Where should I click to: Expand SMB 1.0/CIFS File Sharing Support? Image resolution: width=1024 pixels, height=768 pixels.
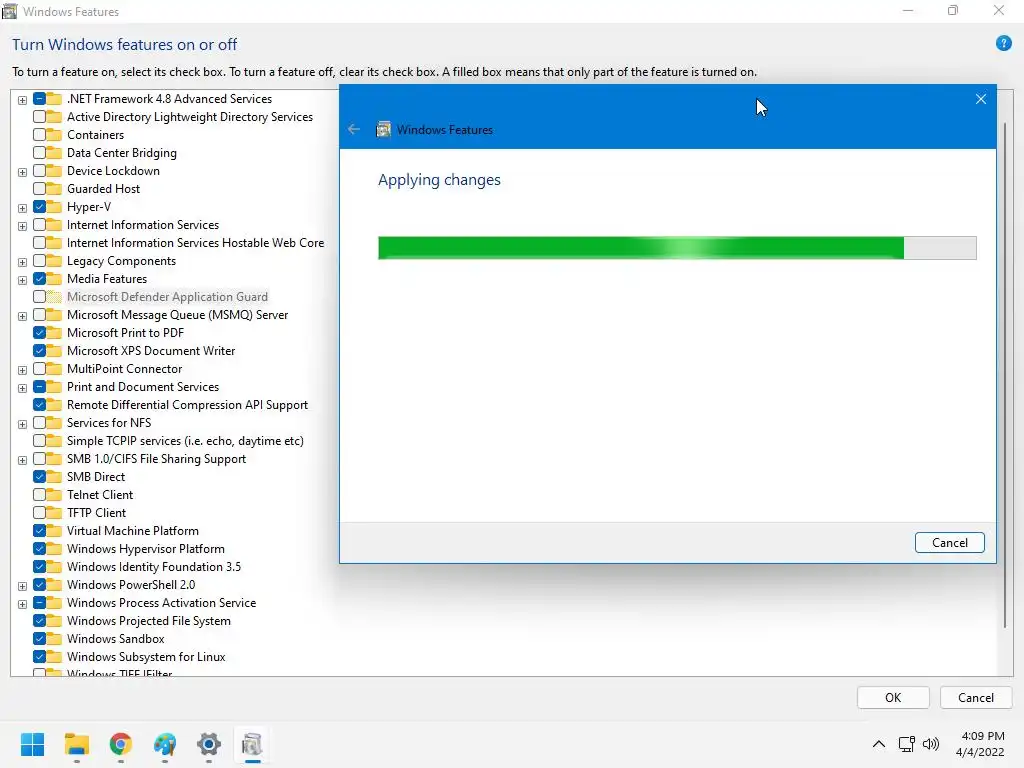coord(22,460)
